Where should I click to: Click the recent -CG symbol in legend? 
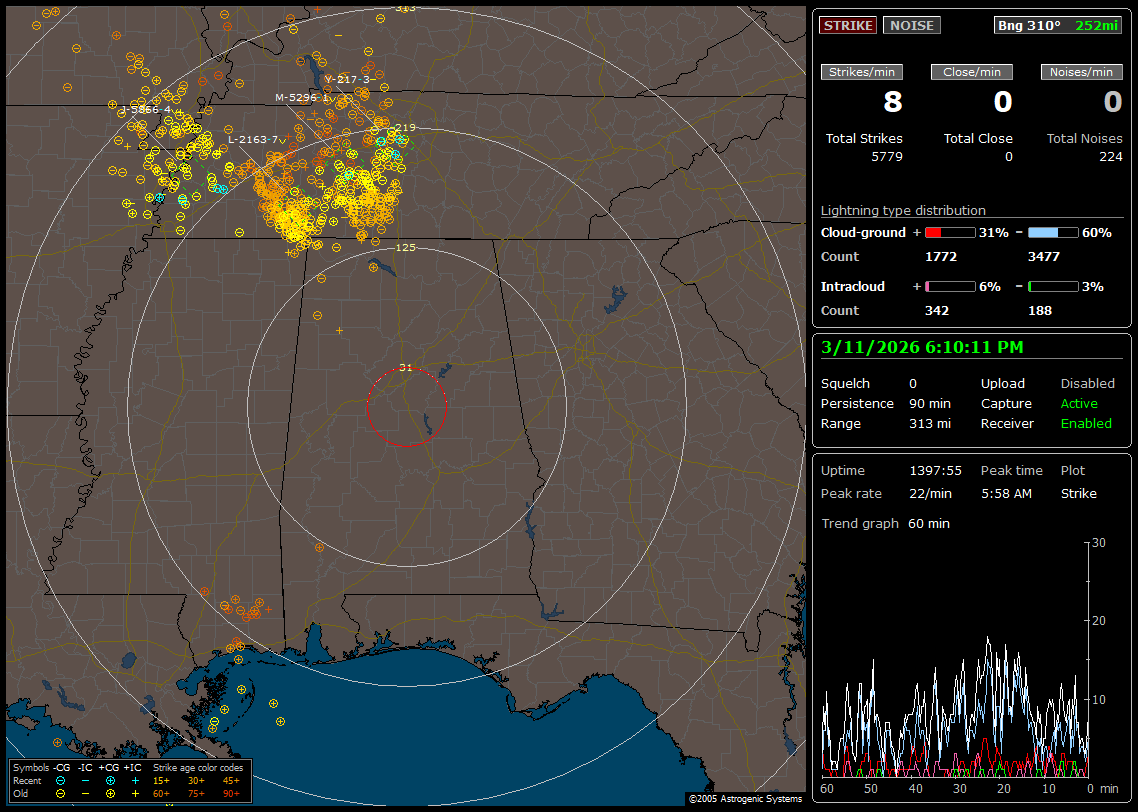point(61,780)
